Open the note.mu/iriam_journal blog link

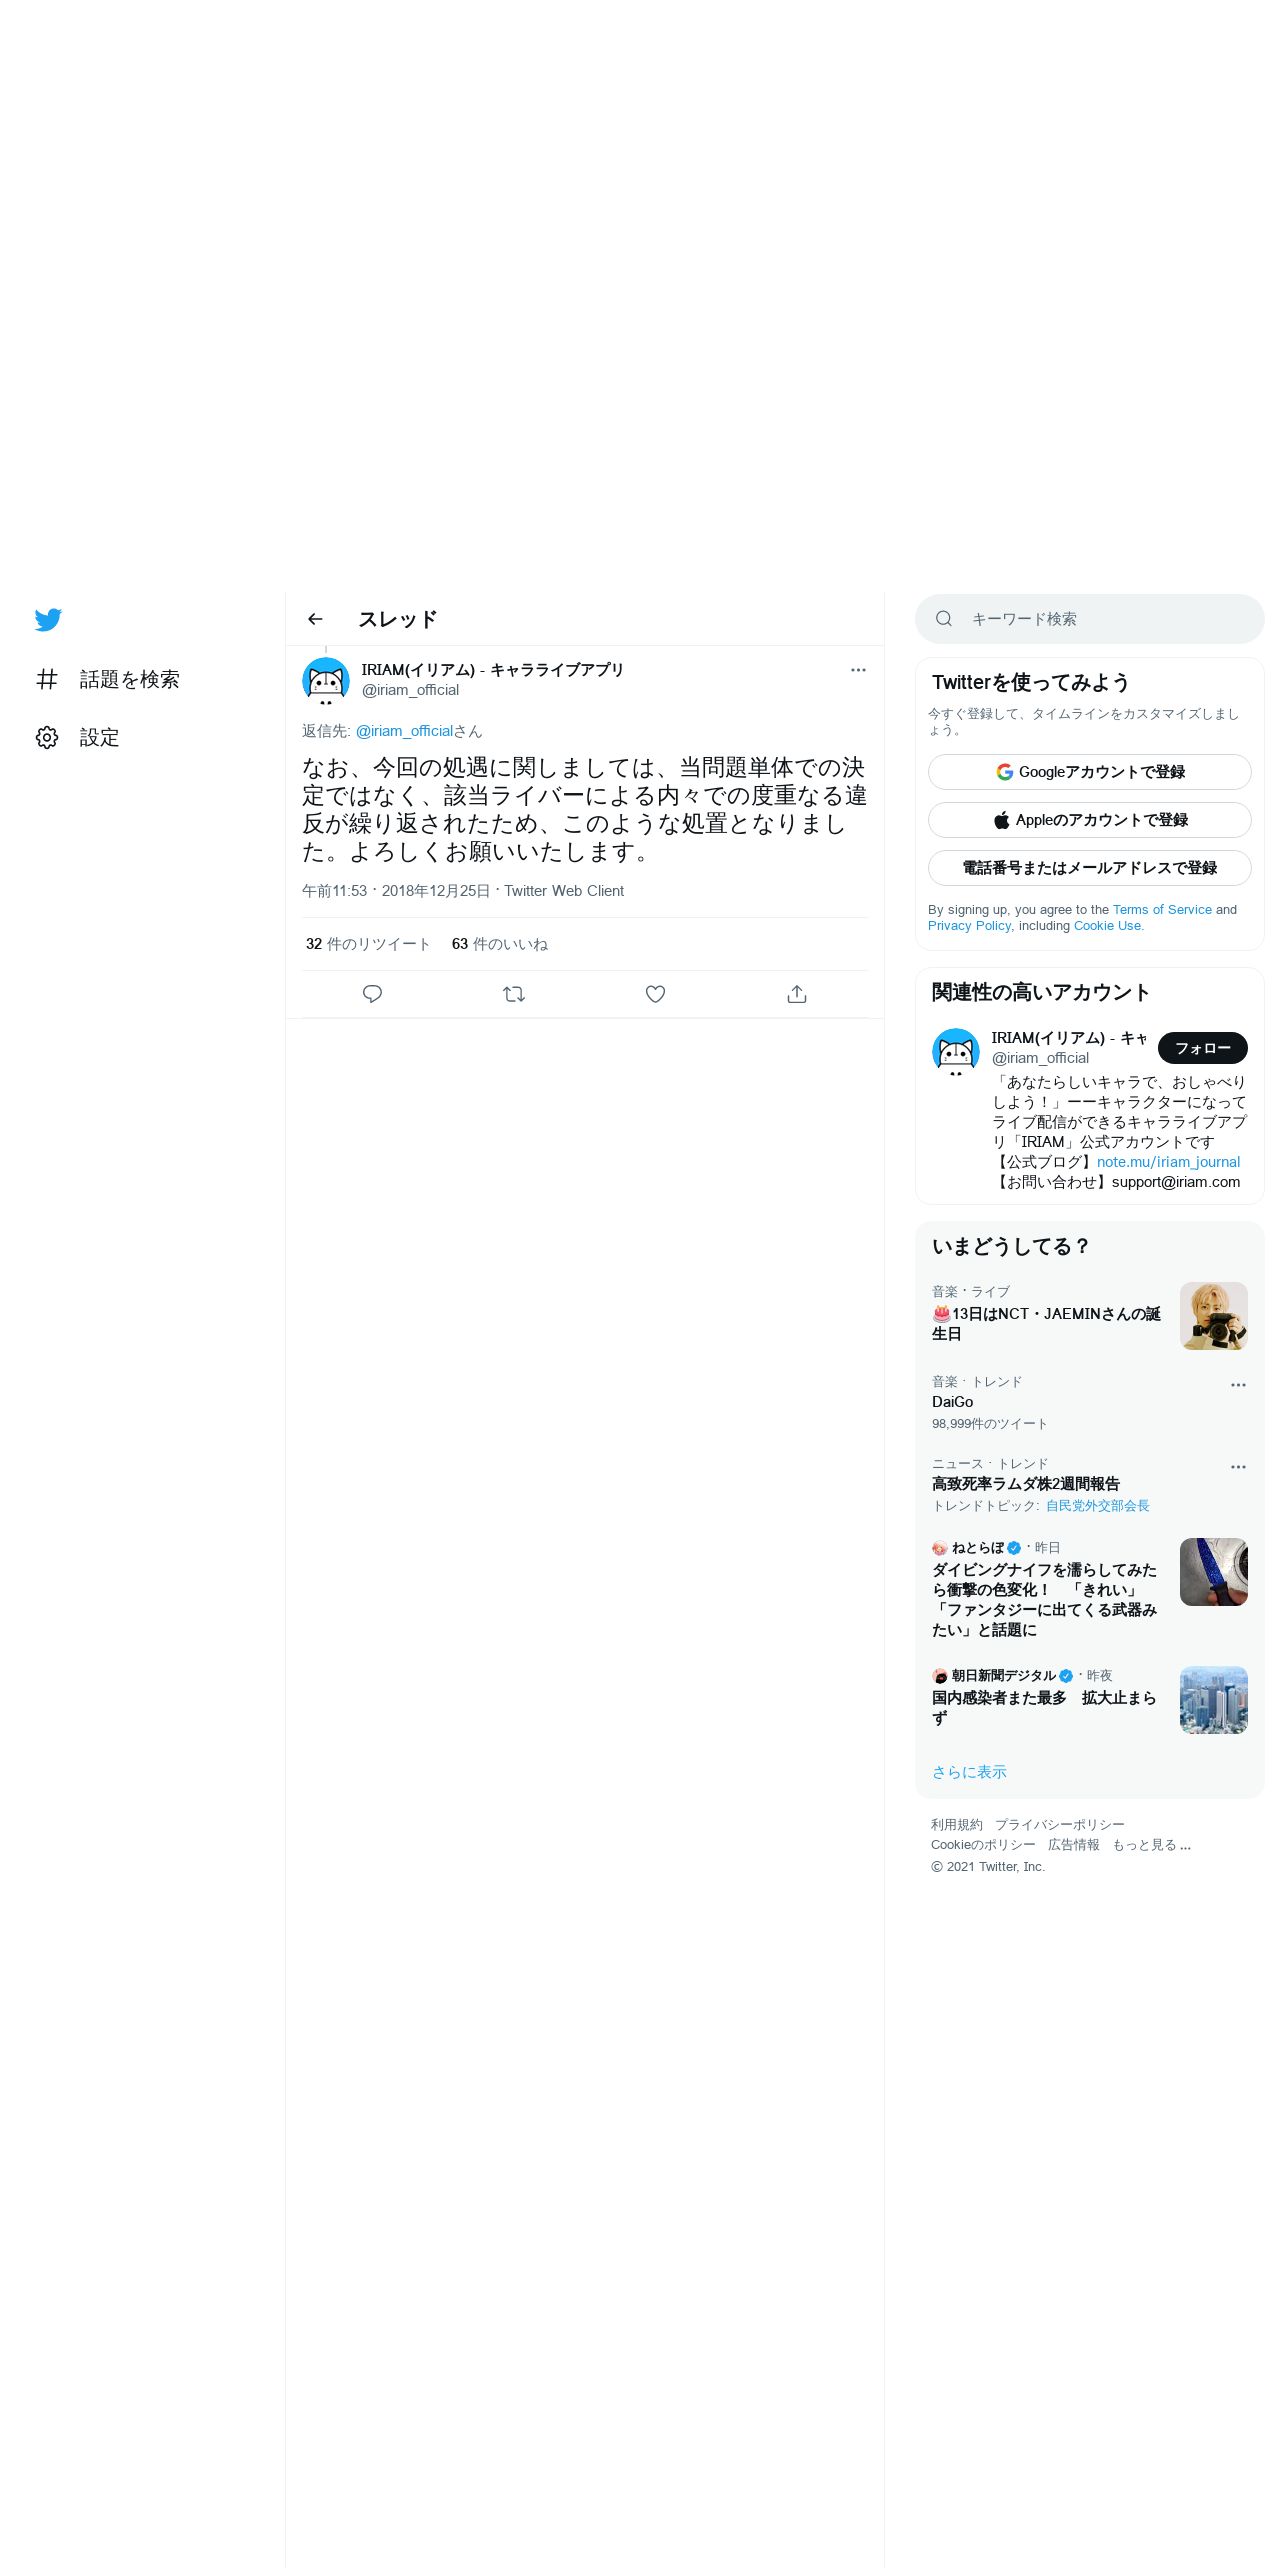(1168, 1162)
